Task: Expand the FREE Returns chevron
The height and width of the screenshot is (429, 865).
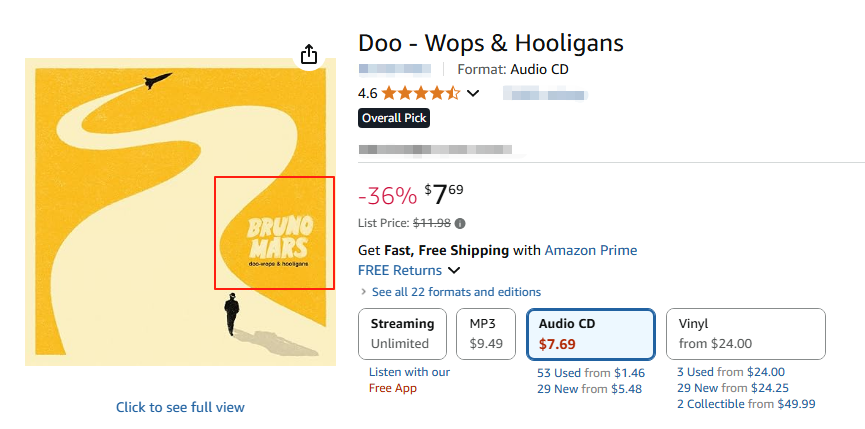Action: coord(454,270)
